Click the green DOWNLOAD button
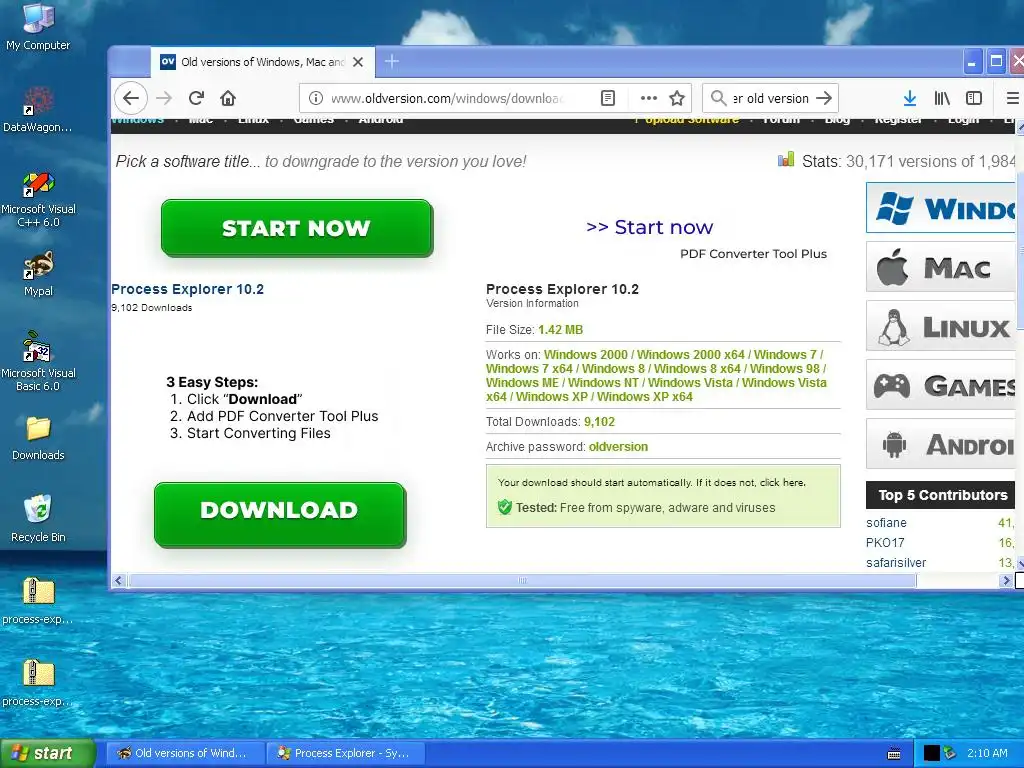The width and height of the screenshot is (1024, 768). coord(280,514)
